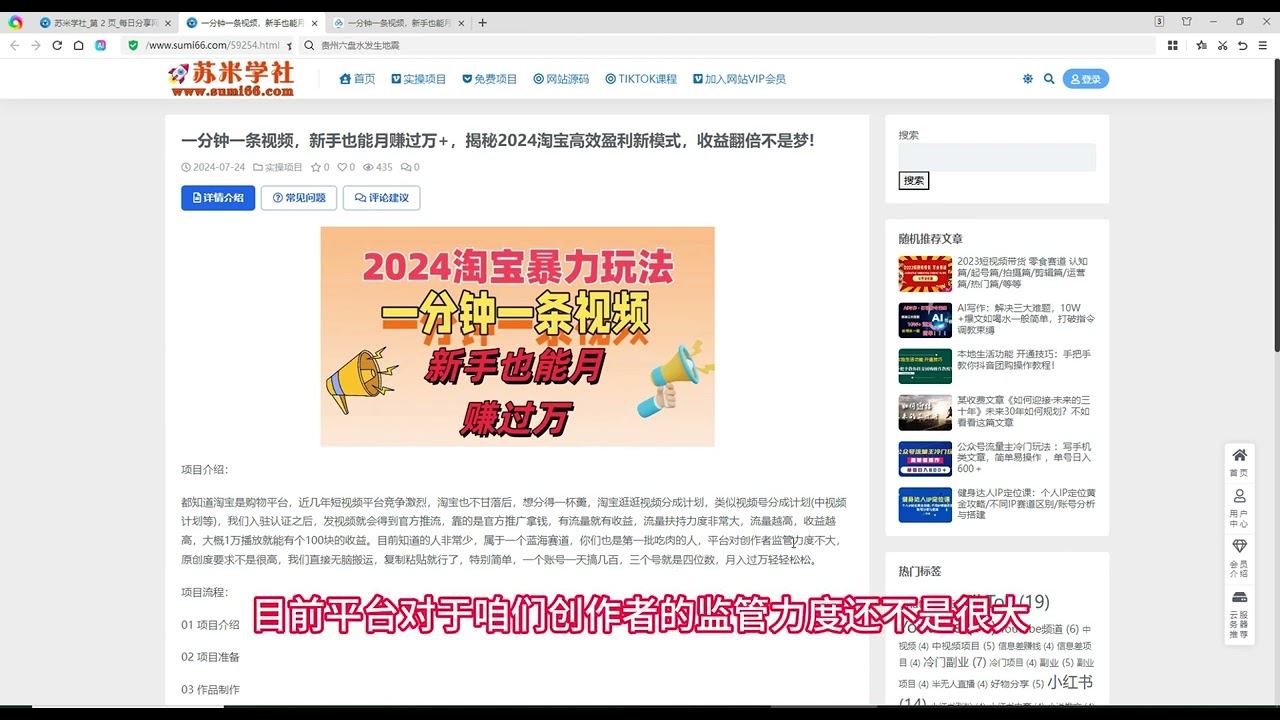Click the browser search box 贵州六盘水发生地震
The width and height of the screenshot is (1280, 720).
click(728, 45)
